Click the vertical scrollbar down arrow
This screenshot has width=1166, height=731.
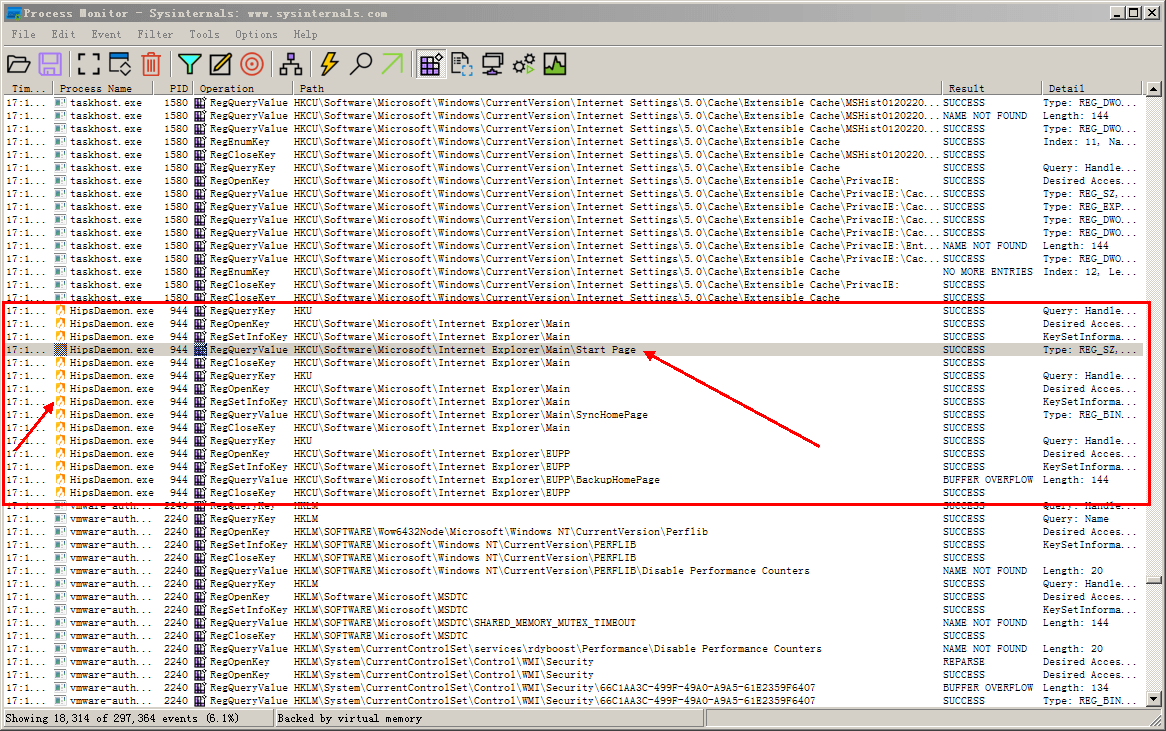[1155, 699]
